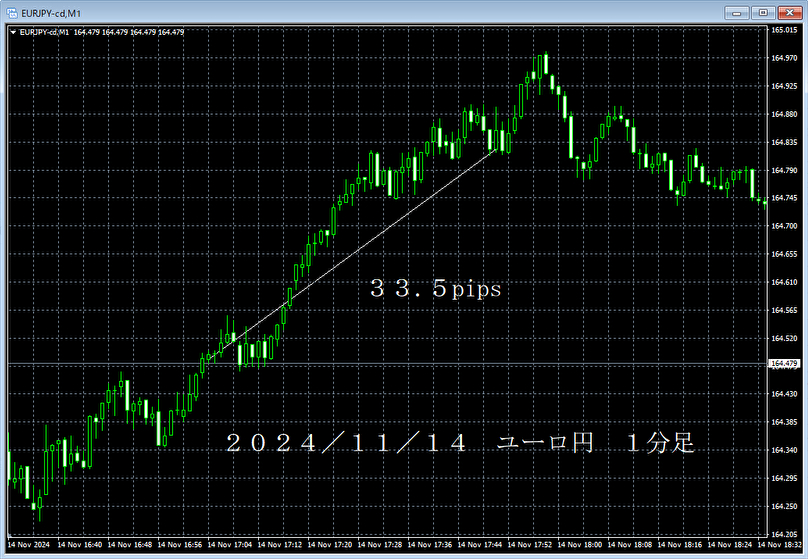Click the horizontal current price line
Image resolution: width=808 pixels, height=559 pixels.
pos(386,364)
